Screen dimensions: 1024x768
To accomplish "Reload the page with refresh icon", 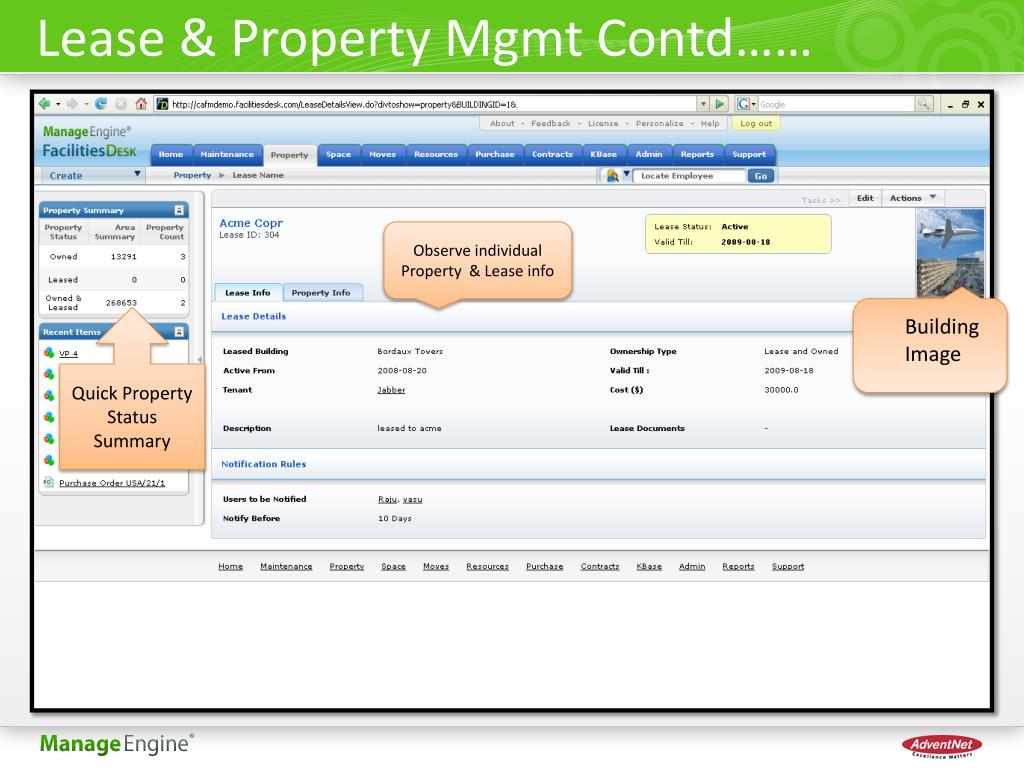I will (101, 104).
